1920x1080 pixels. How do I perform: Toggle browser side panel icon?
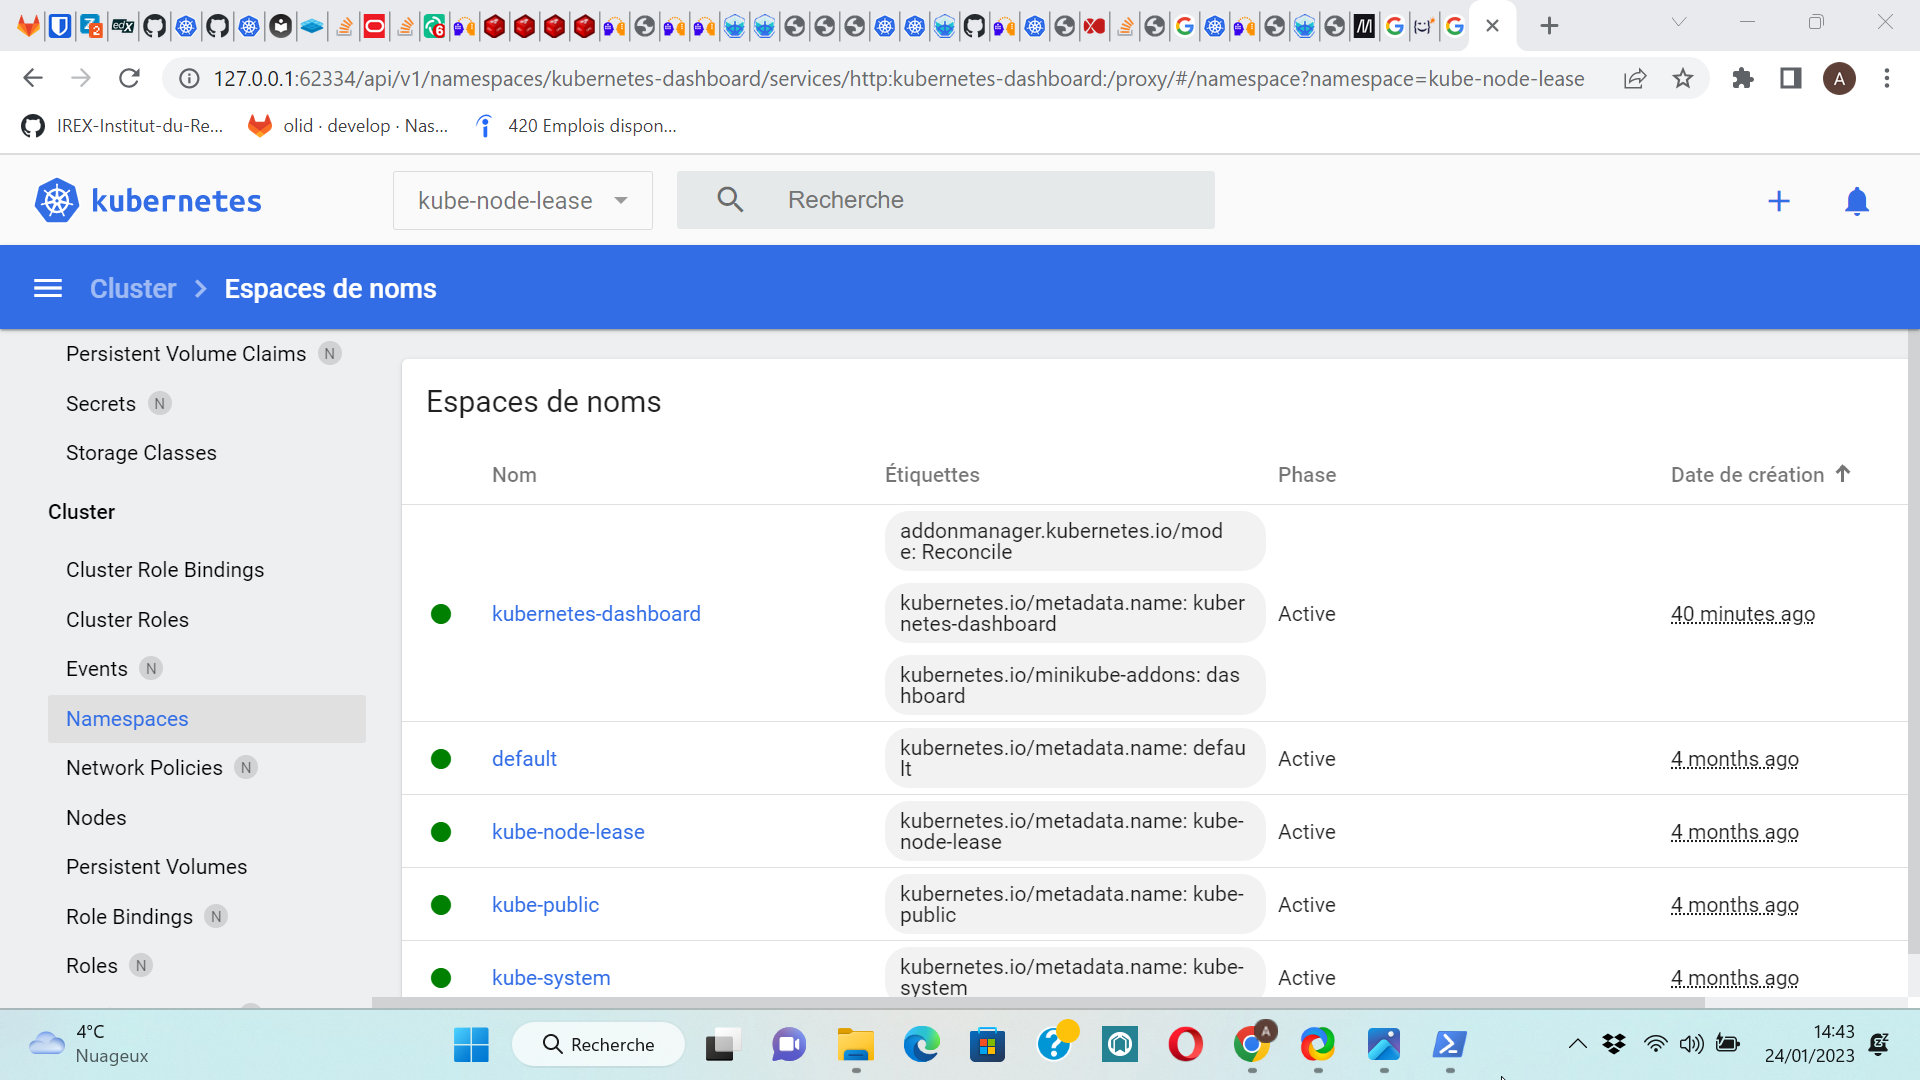click(1791, 78)
